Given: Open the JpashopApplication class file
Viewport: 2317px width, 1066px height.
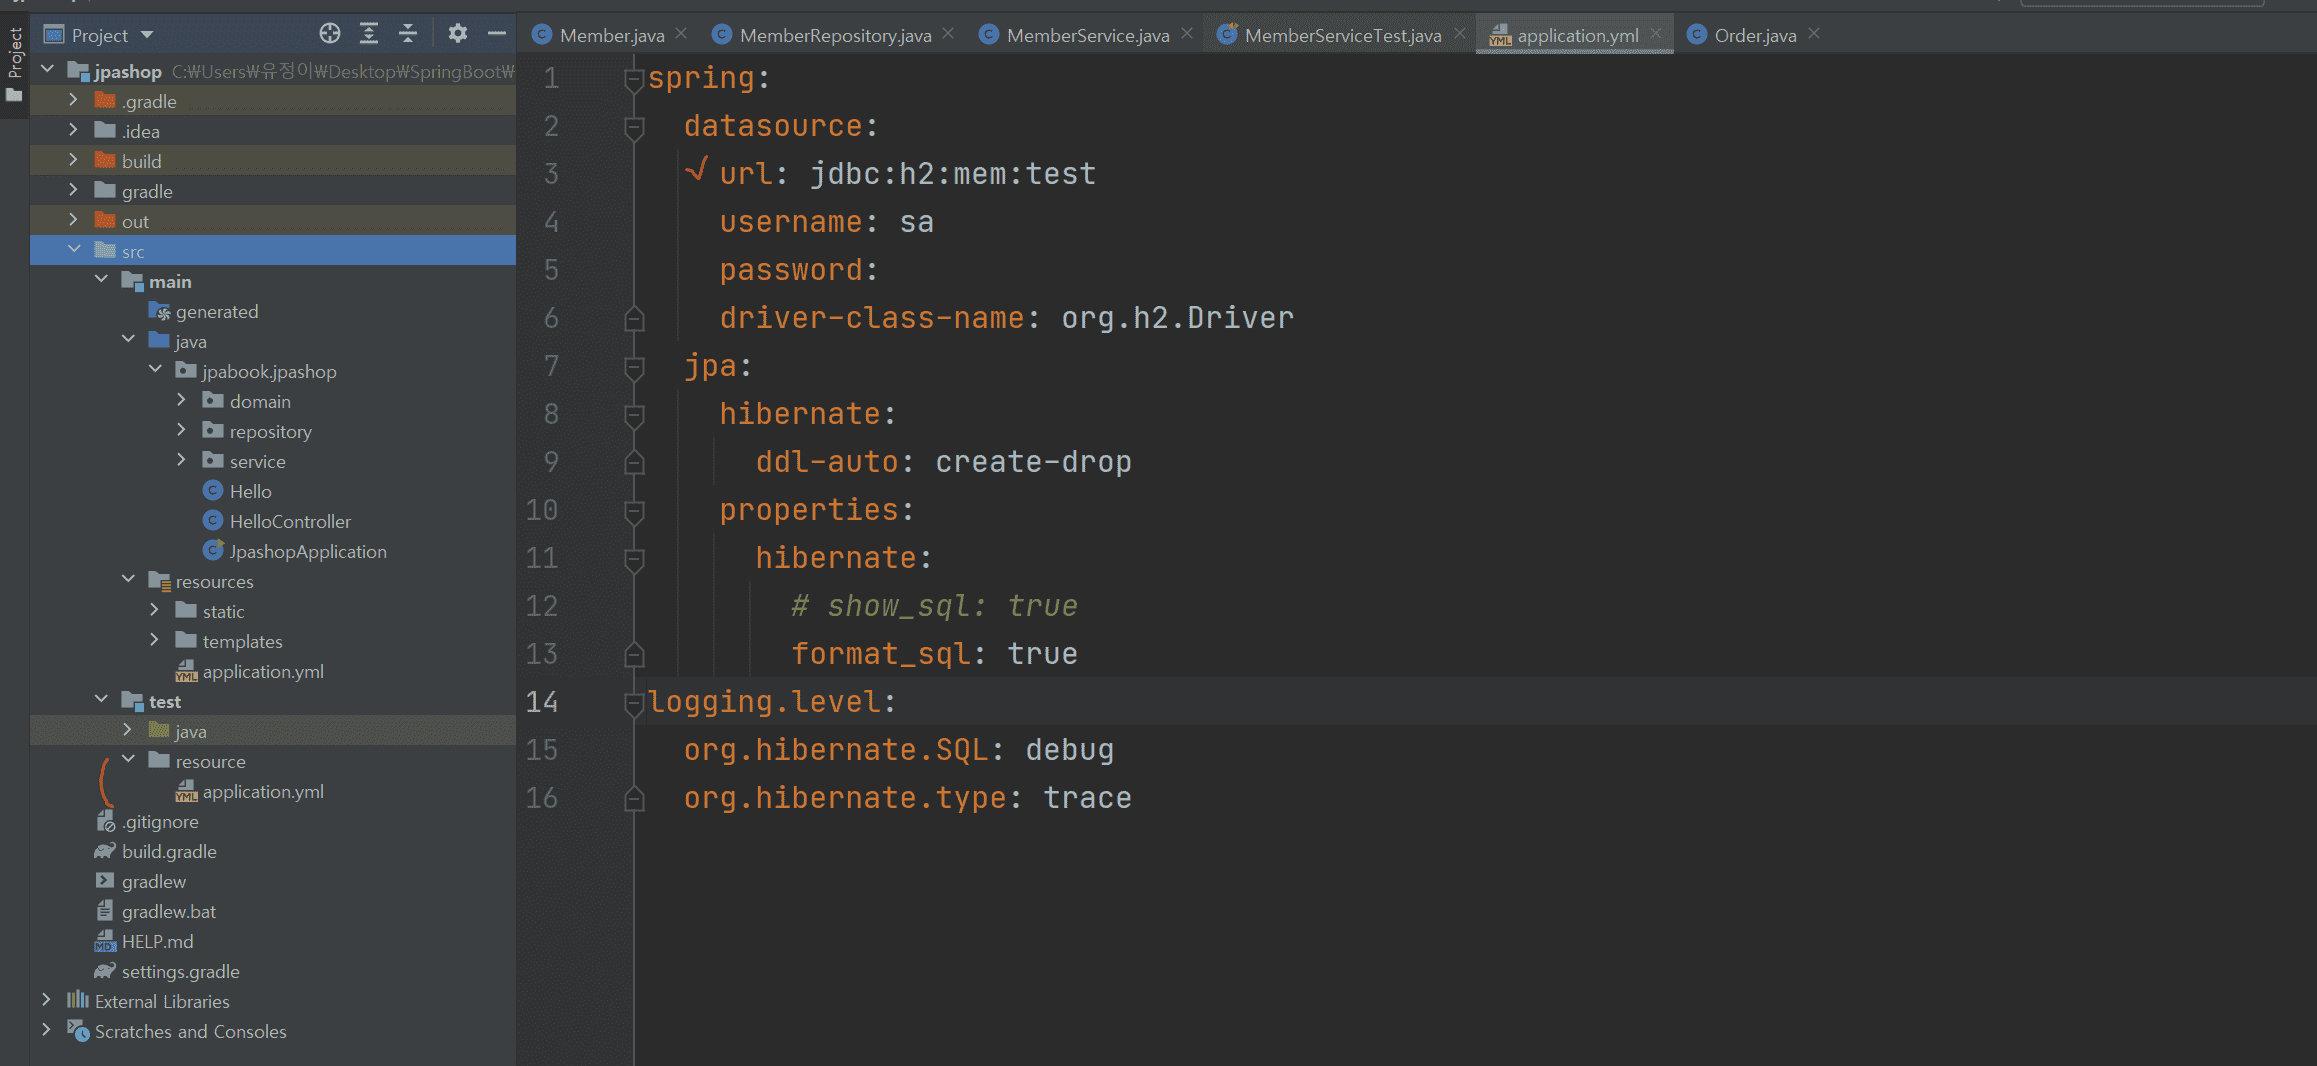Looking at the screenshot, I should pos(307,551).
